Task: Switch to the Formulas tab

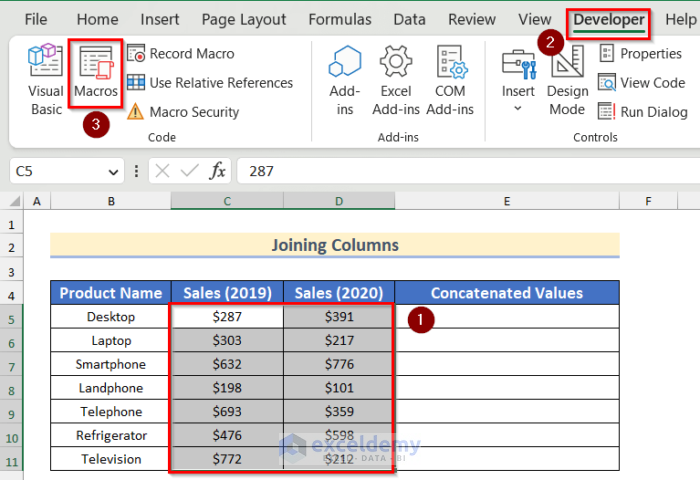Action: tap(340, 19)
